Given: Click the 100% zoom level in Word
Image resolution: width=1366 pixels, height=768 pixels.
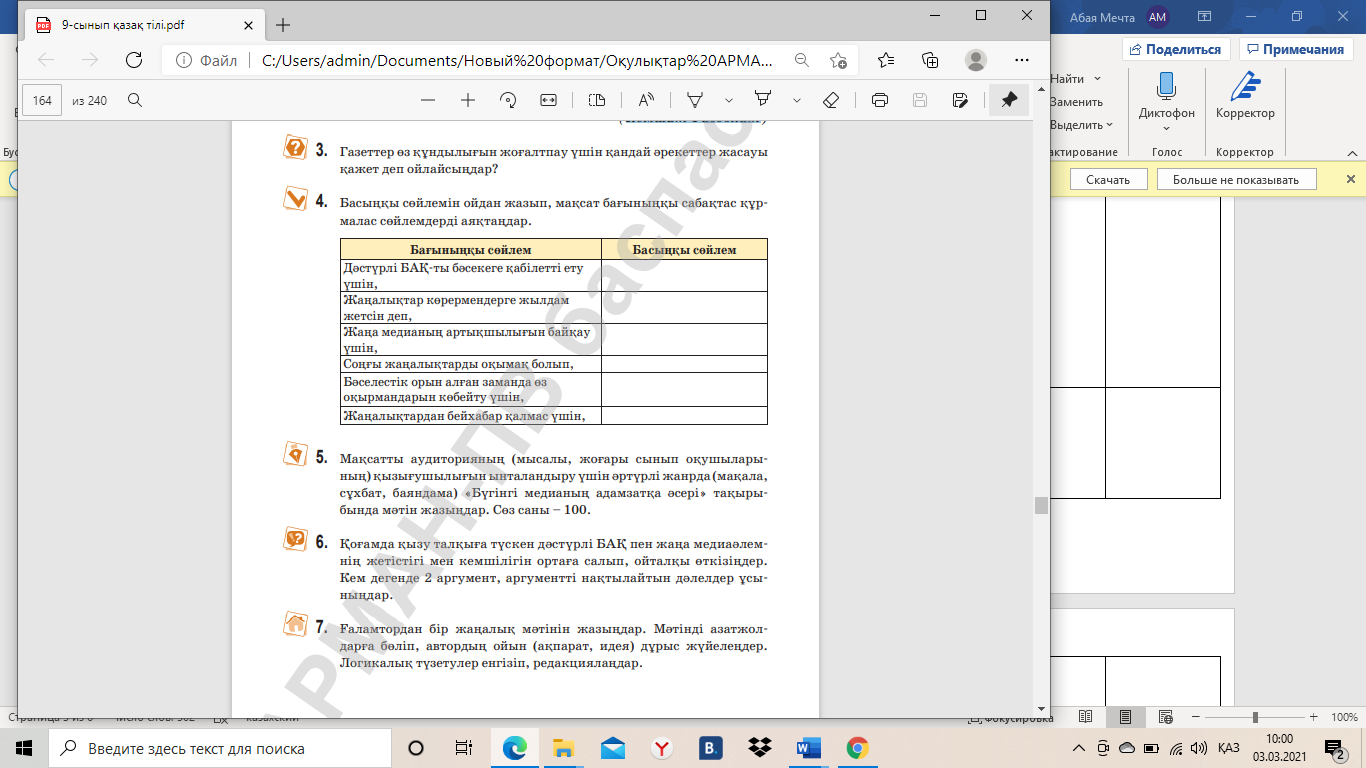Looking at the screenshot, I should [x=1344, y=717].
